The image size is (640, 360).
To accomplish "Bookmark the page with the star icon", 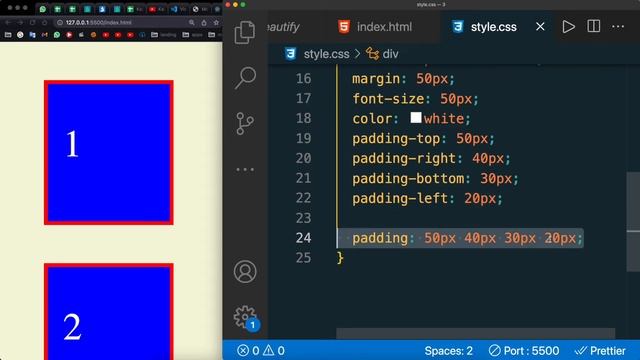I will (216, 22).
